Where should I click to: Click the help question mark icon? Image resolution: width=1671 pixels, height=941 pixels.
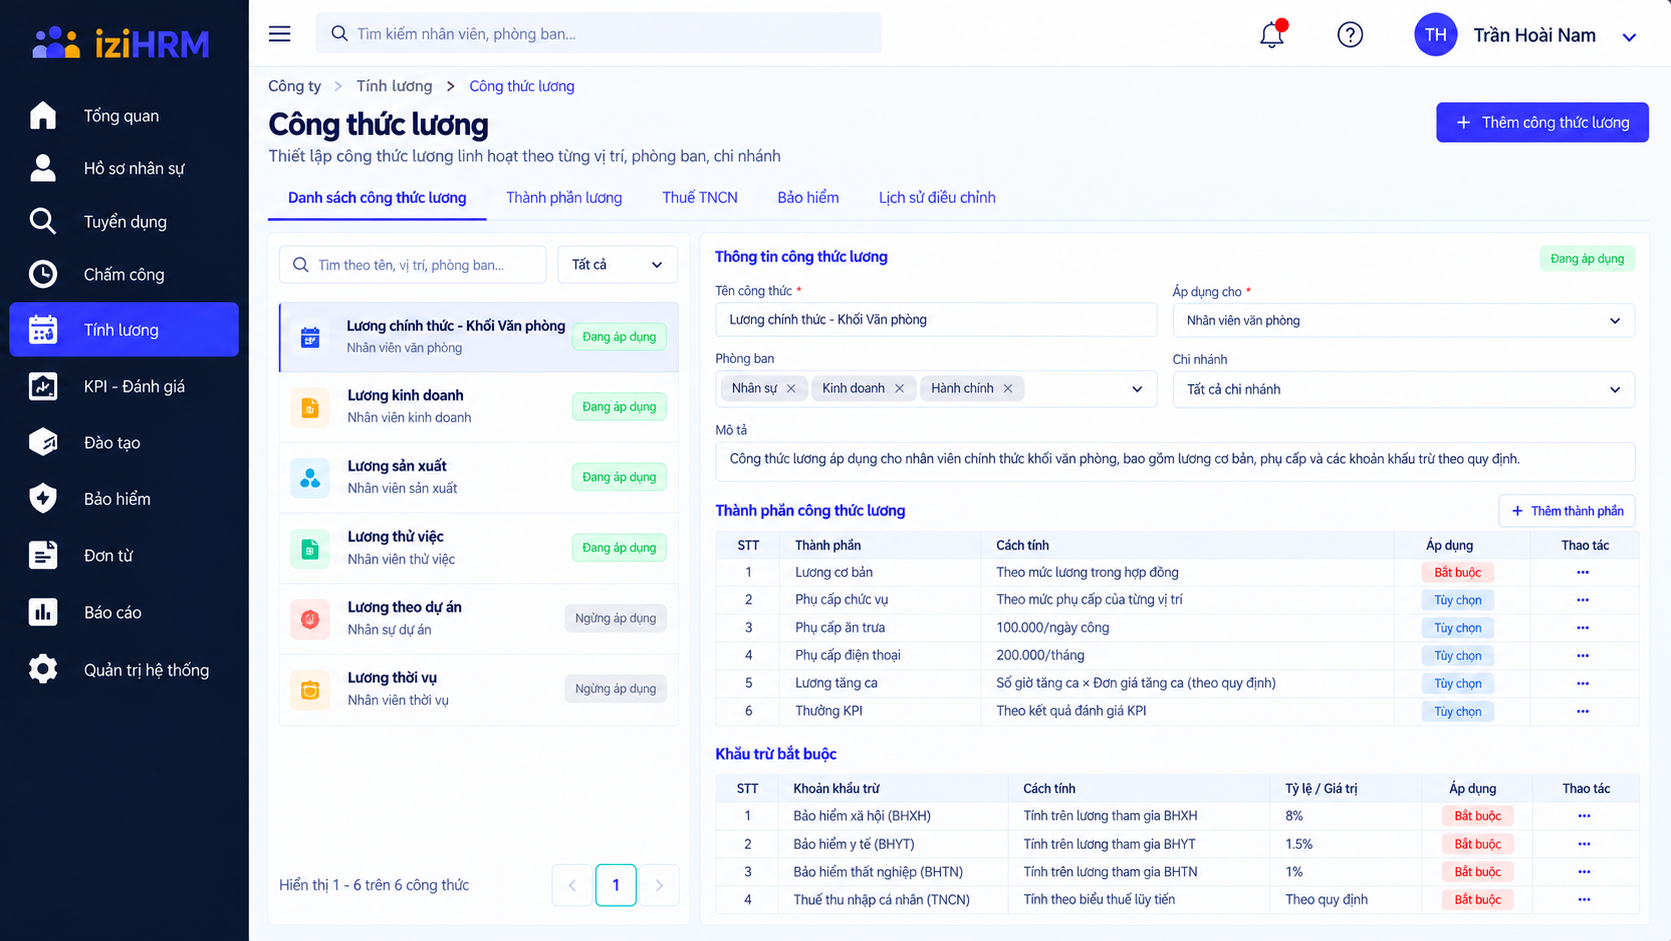(x=1350, y=35)
